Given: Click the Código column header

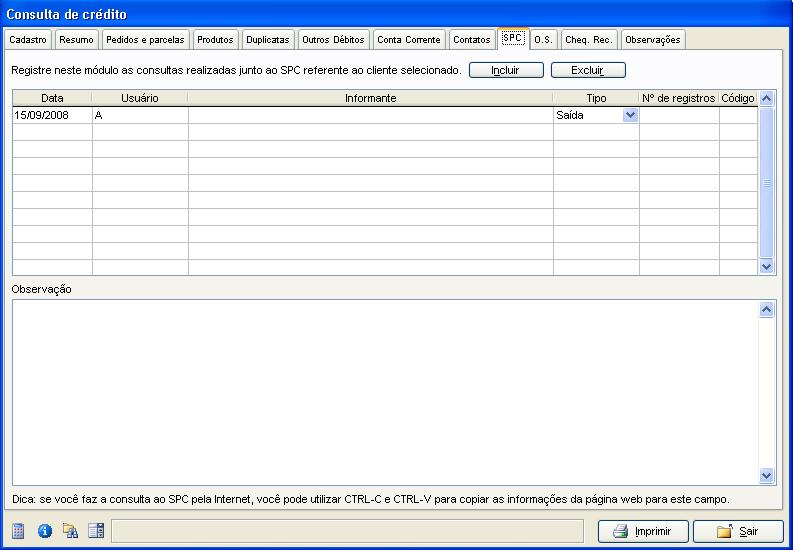Looking at the screenshot, I should [x=738, y=98].
